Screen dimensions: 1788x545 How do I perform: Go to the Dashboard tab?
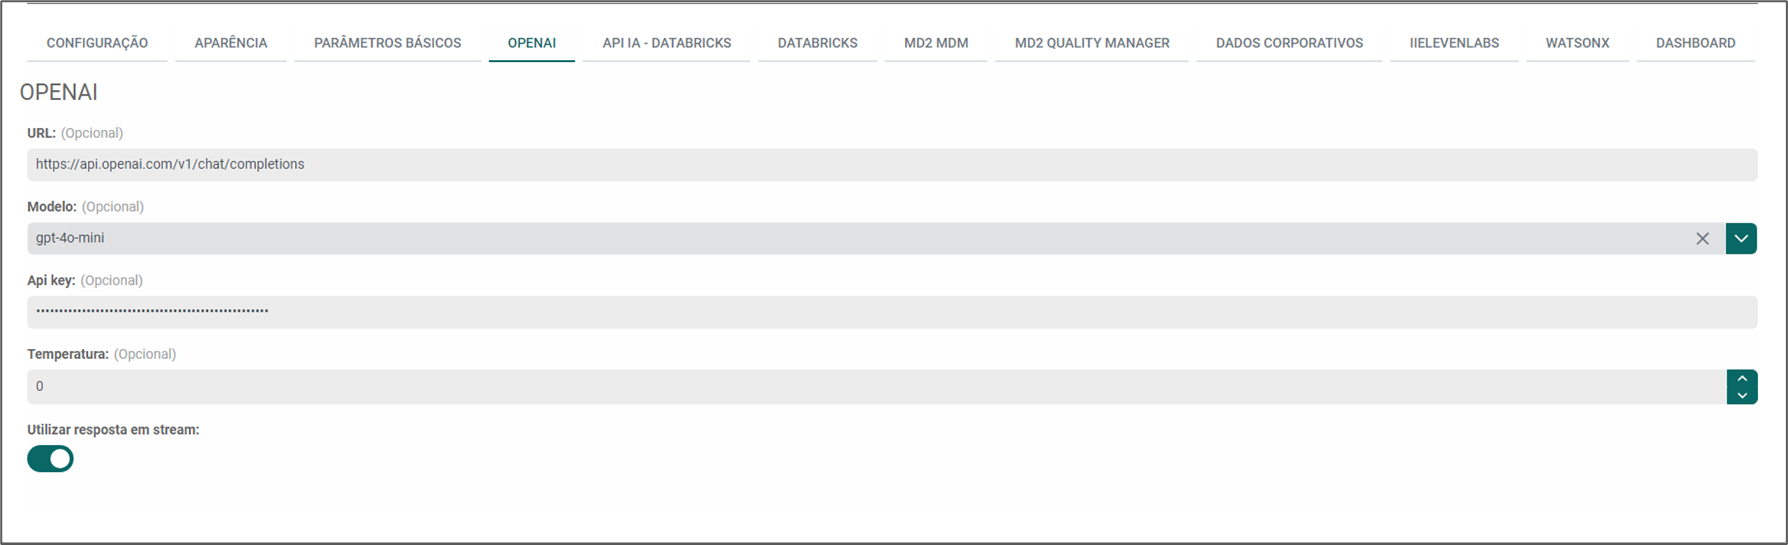tap(1695, 43)
